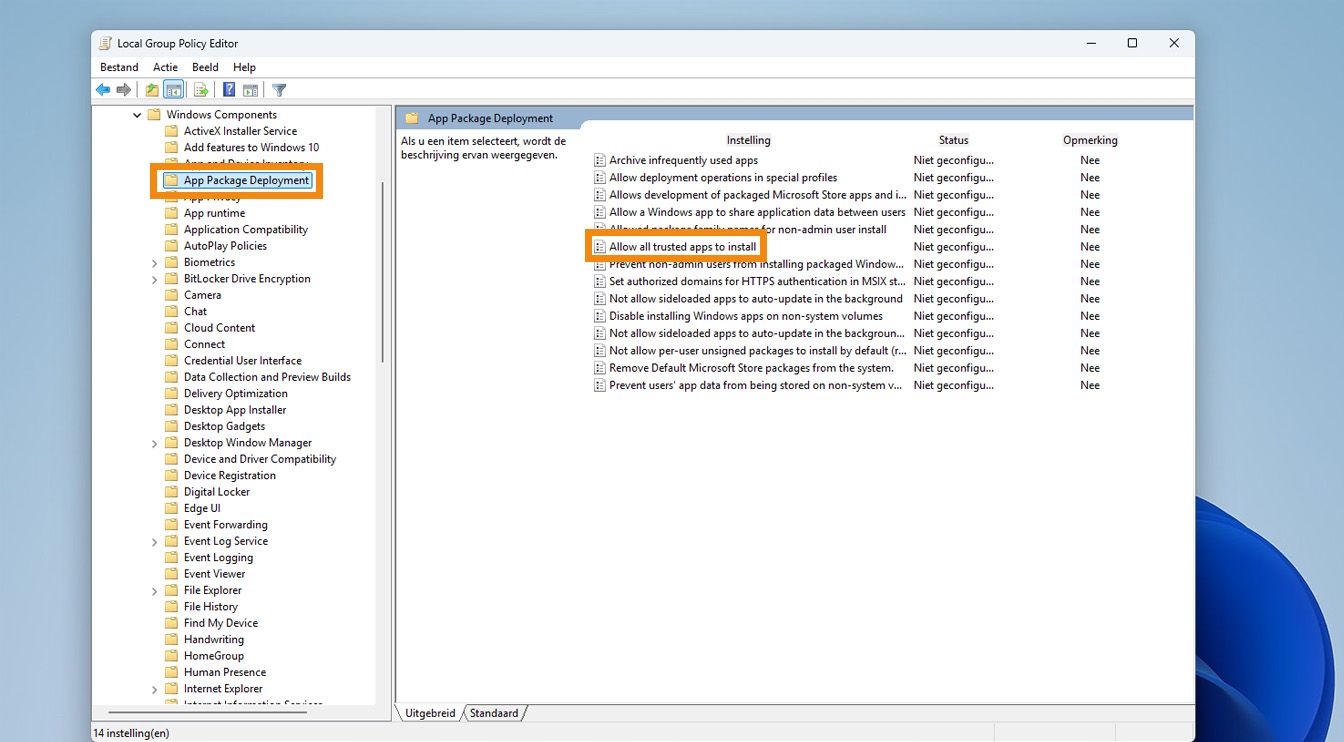Click the Niet geconfigureerd status for Archive infrequently used apps
This screenshot has width=1344, height=742.
tap(954, 160)
